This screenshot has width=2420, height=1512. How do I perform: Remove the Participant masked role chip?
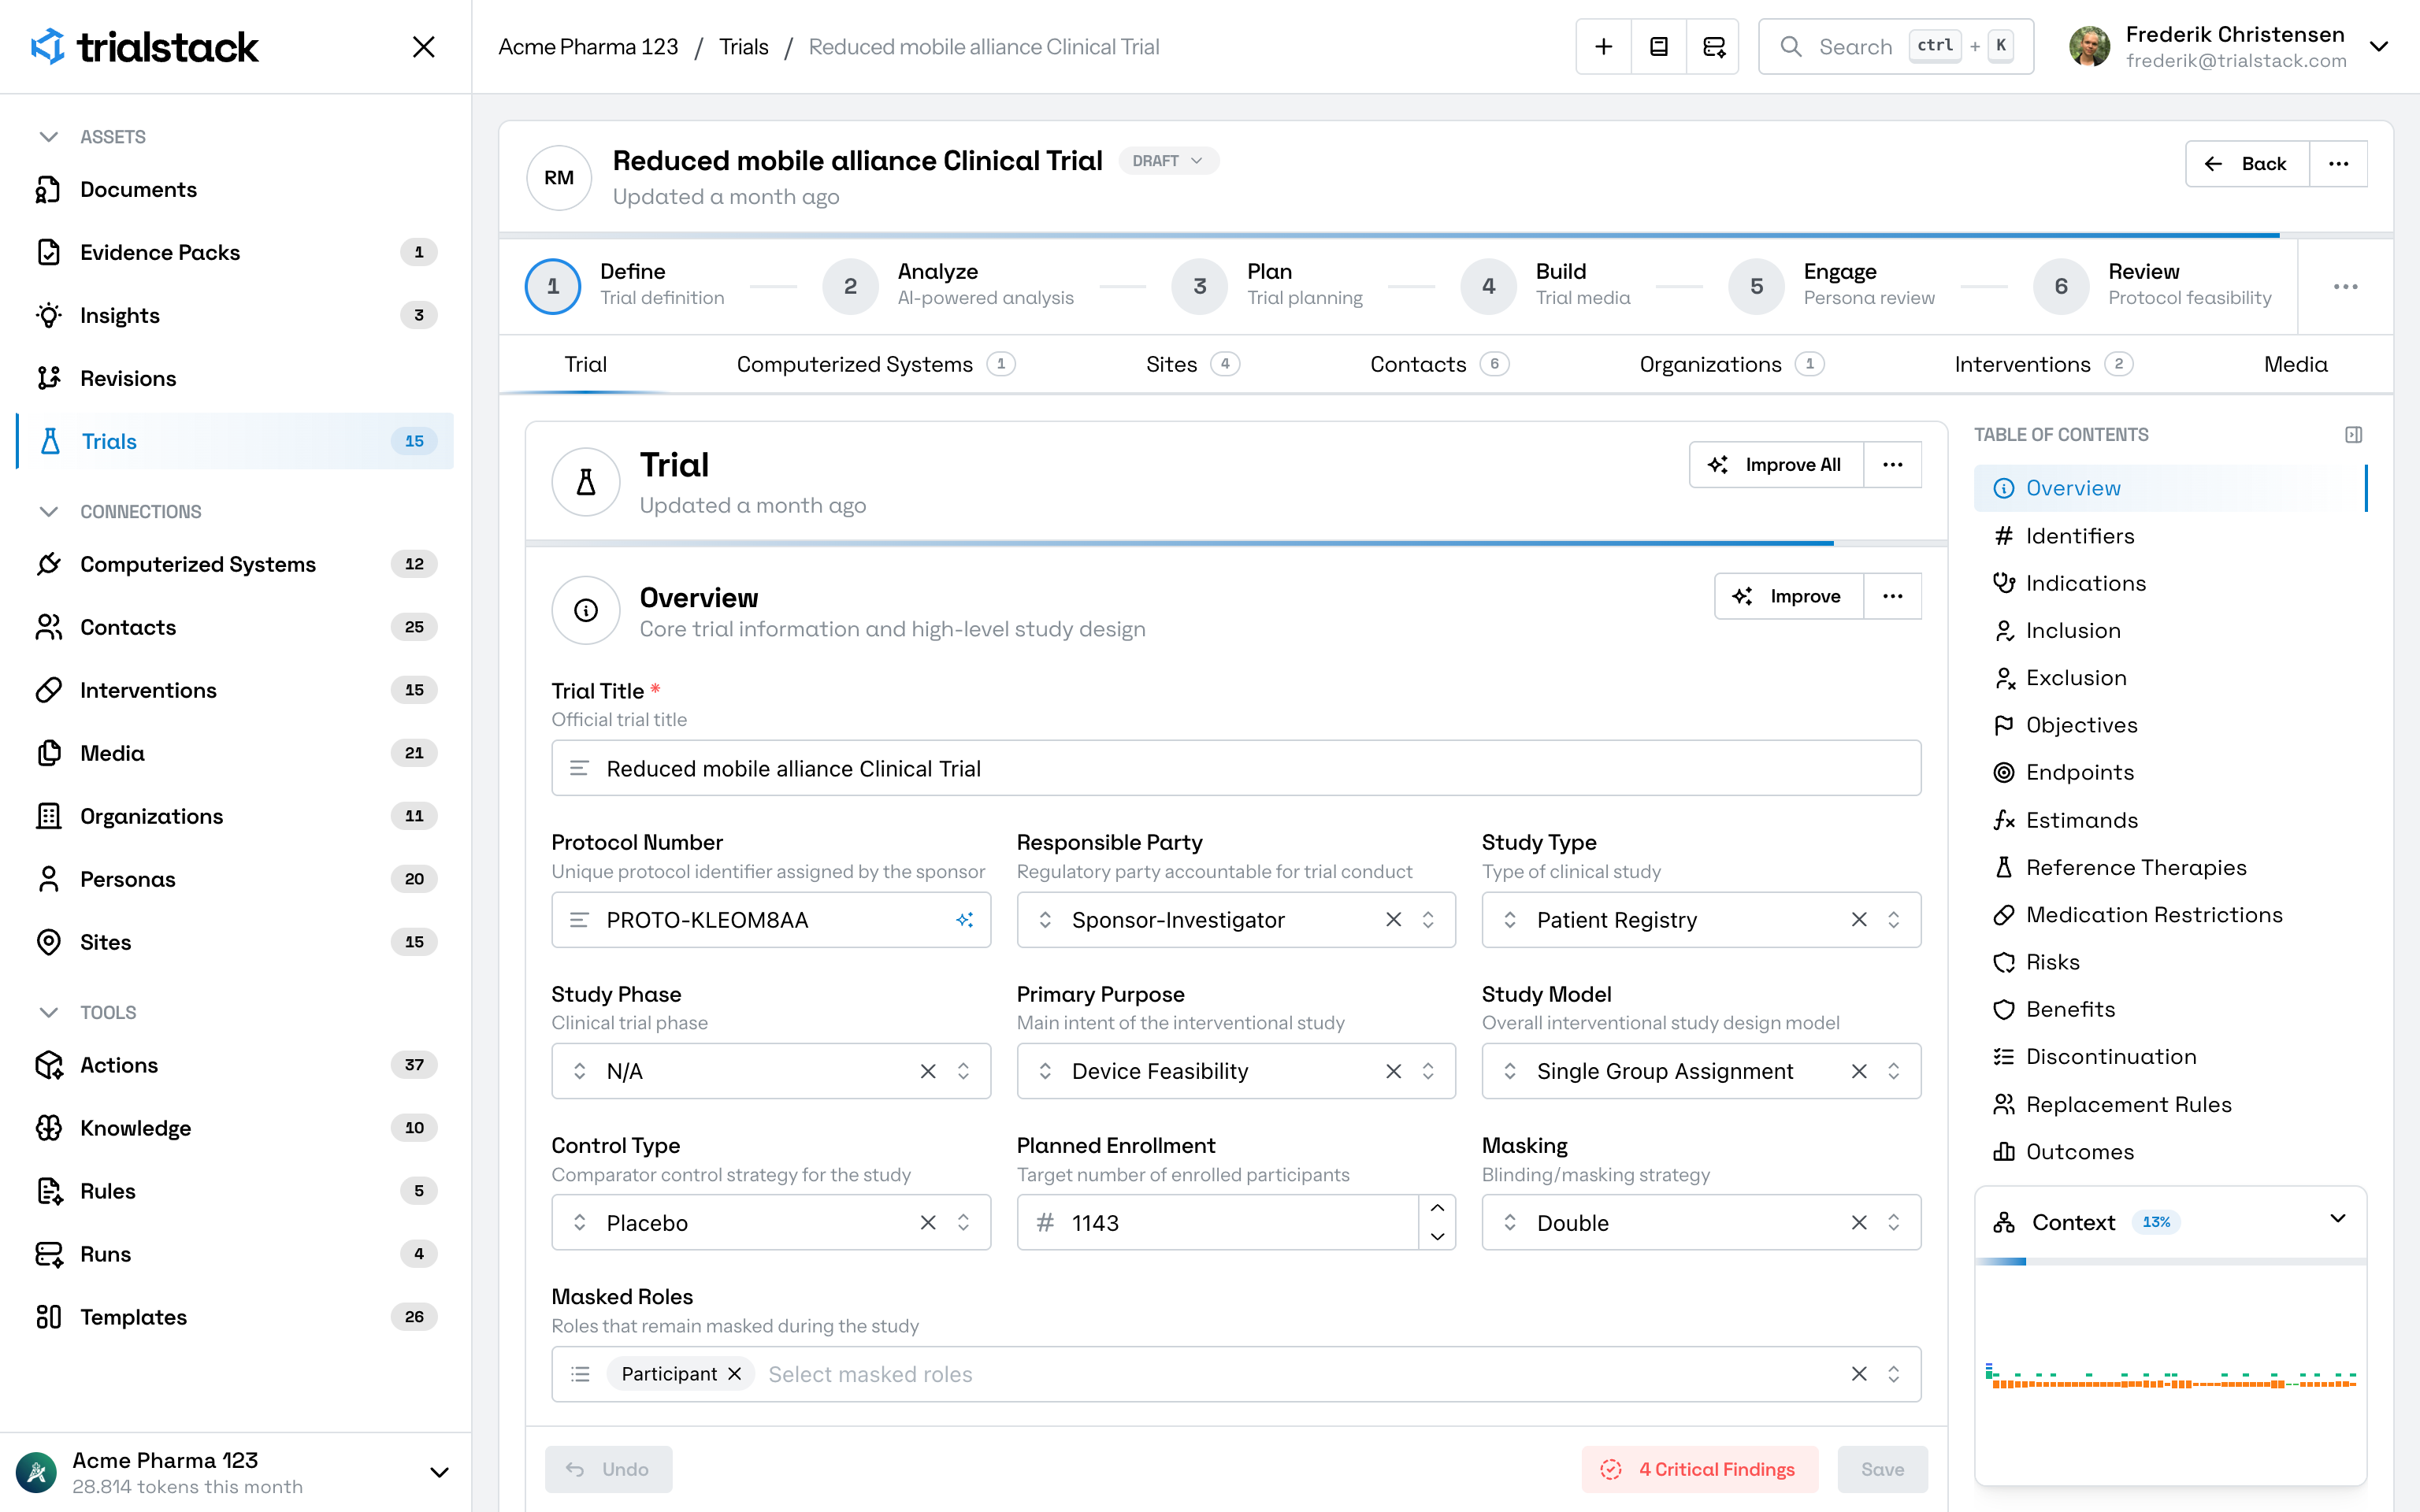point(734,1374)
